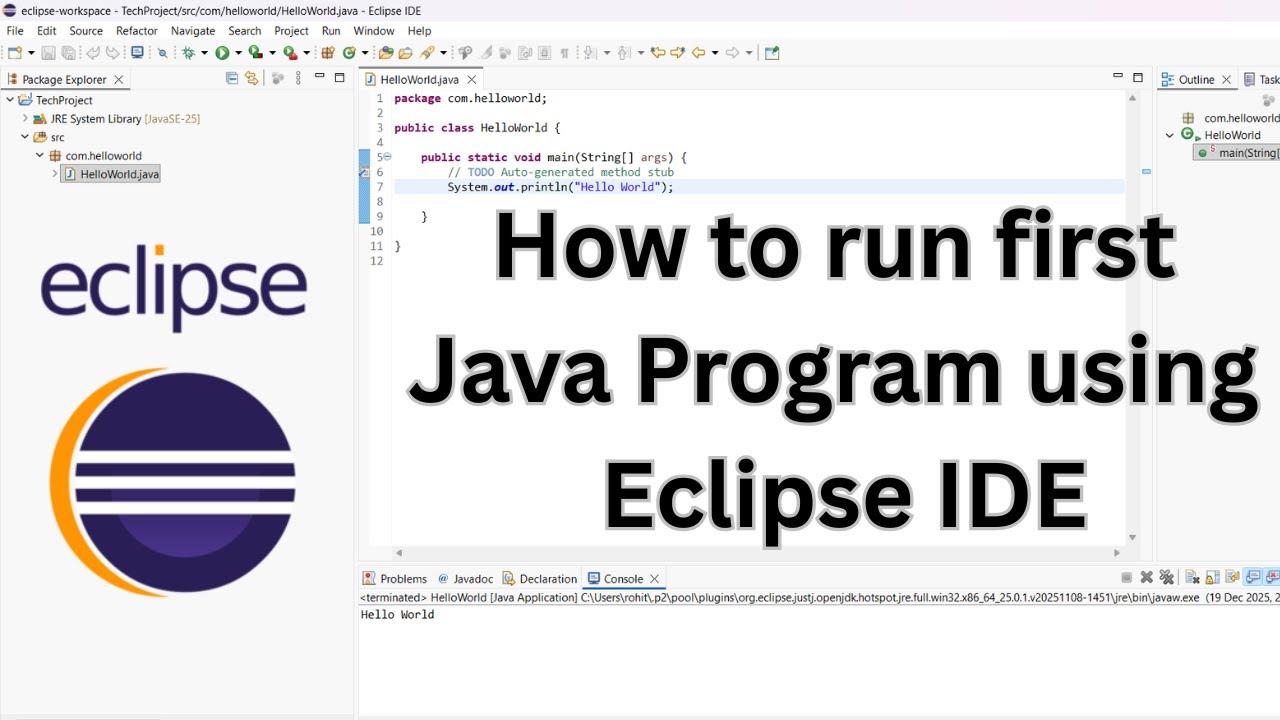Open the Debug dropdown arrow
The width and height of the screenshot is (1280, 720).
204,53
